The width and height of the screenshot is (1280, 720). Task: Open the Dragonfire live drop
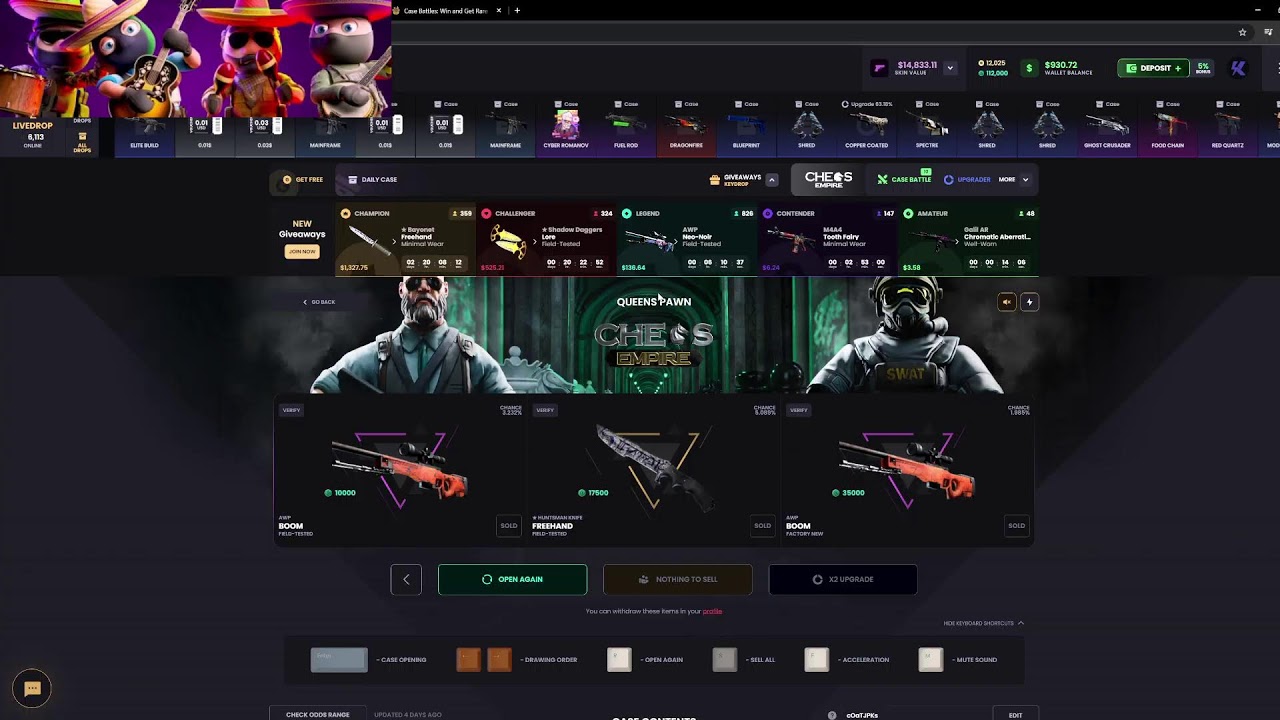(x=686, y=127)
